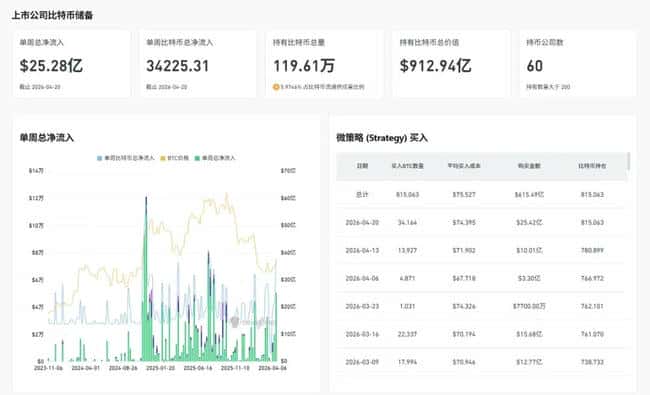Click the 微策略 (Strategy) 买入 table title
650x395 pixels.
[x=382, y=138]
